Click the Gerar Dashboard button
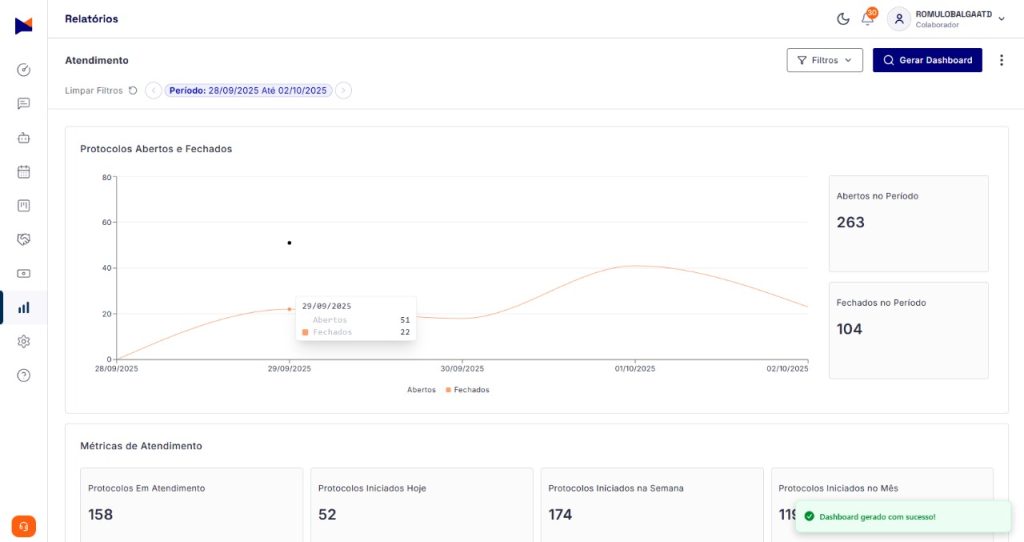 (x=927, y=60)
